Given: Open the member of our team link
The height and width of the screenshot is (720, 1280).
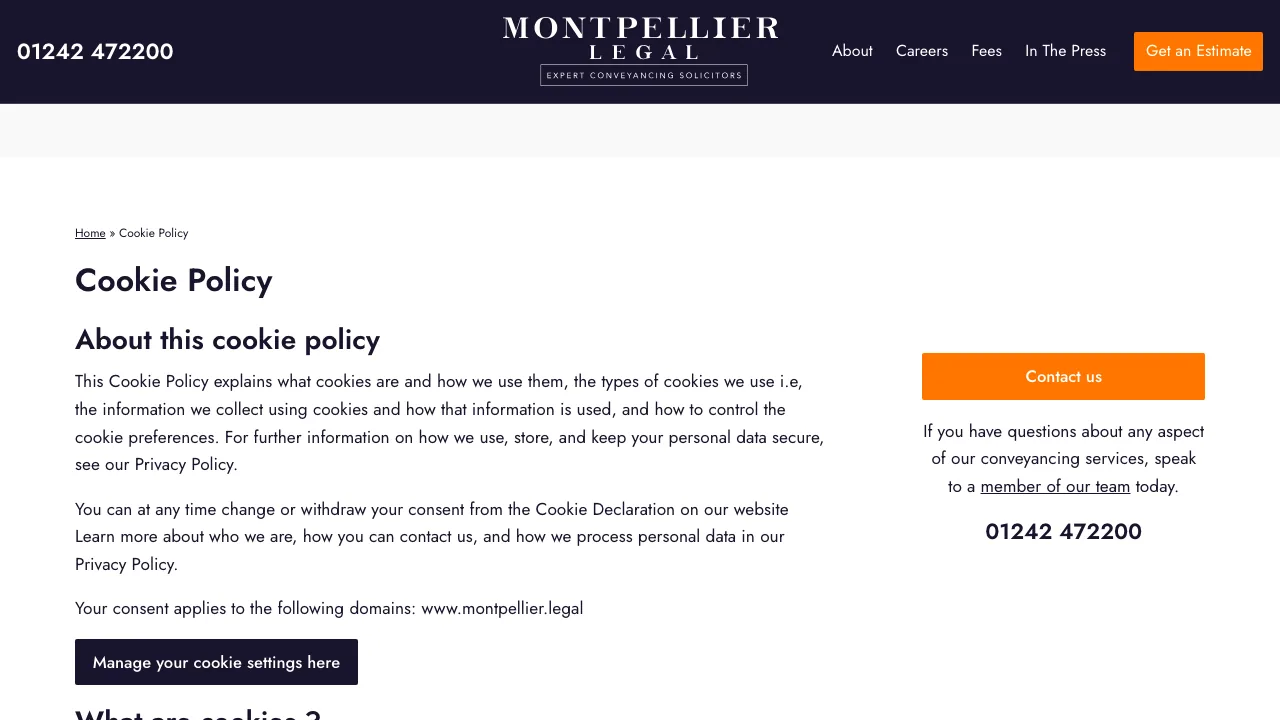Looking at the screenshot, I should coord(1055,486).
